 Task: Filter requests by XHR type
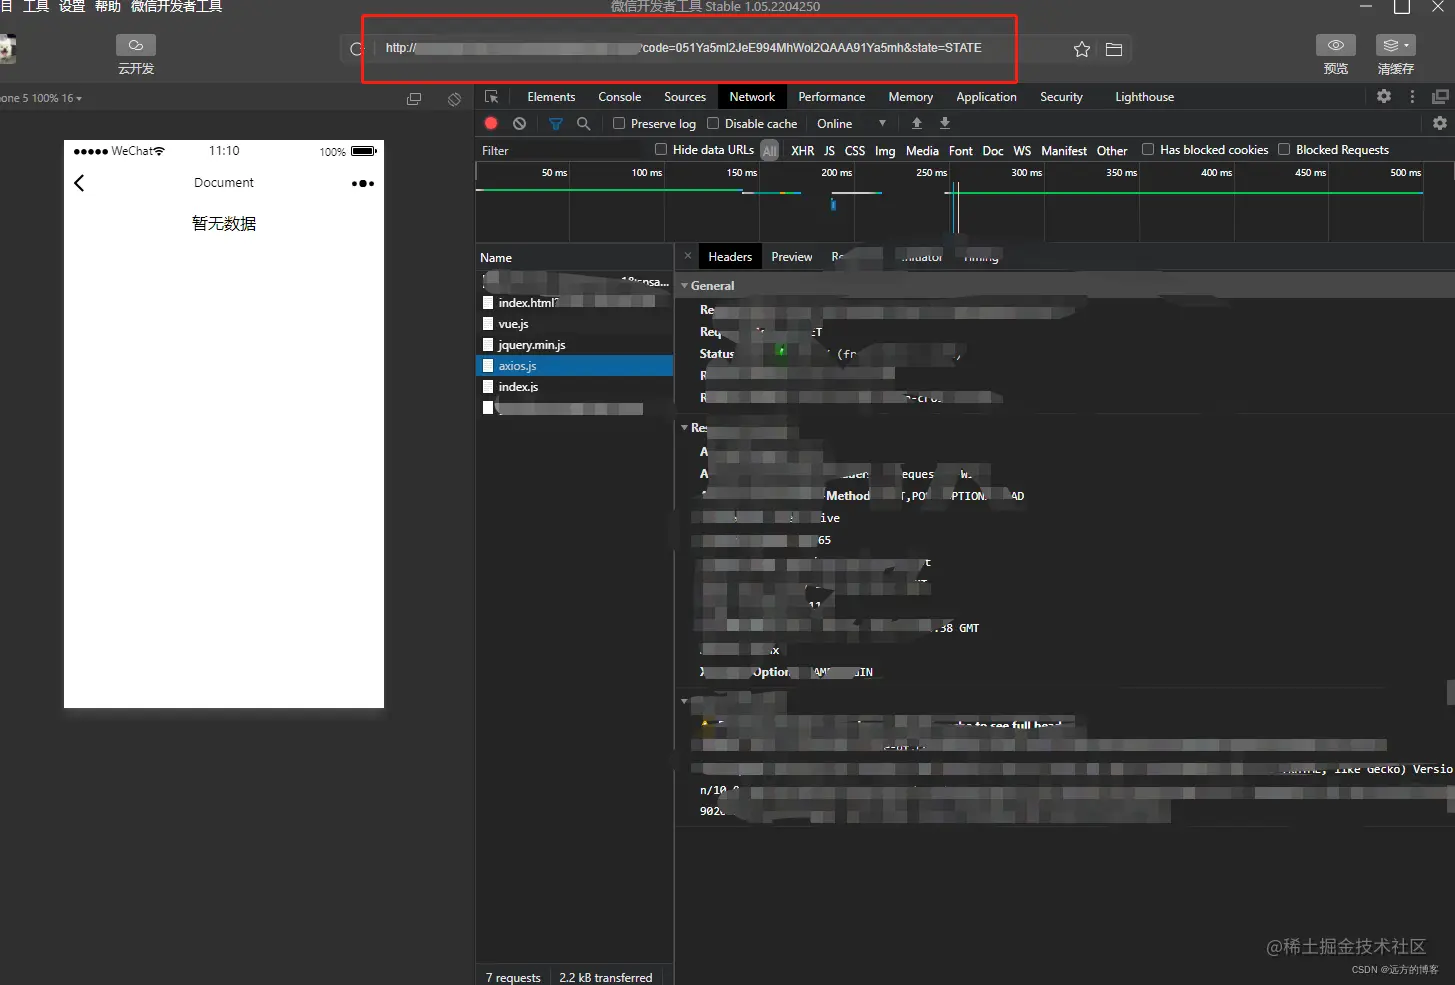click(x=802, y=150)
